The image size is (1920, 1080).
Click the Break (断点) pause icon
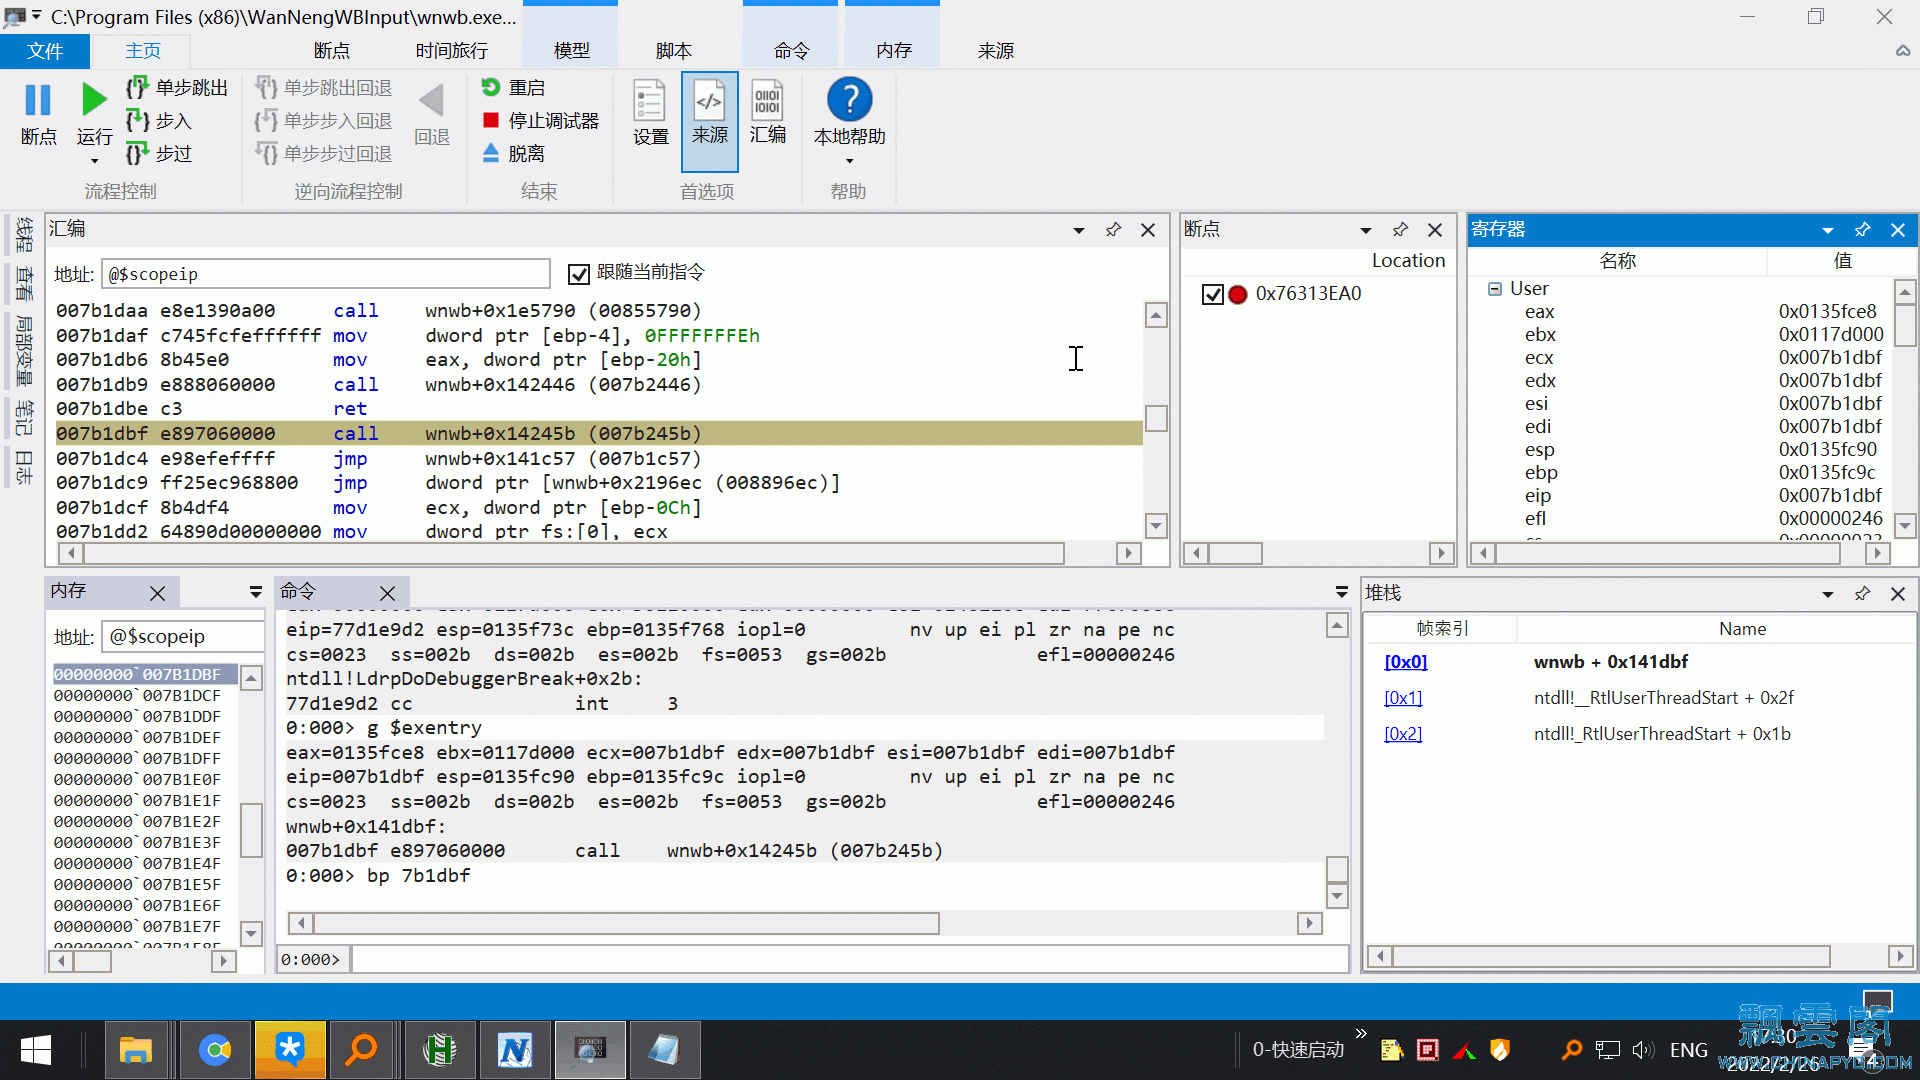38,100
